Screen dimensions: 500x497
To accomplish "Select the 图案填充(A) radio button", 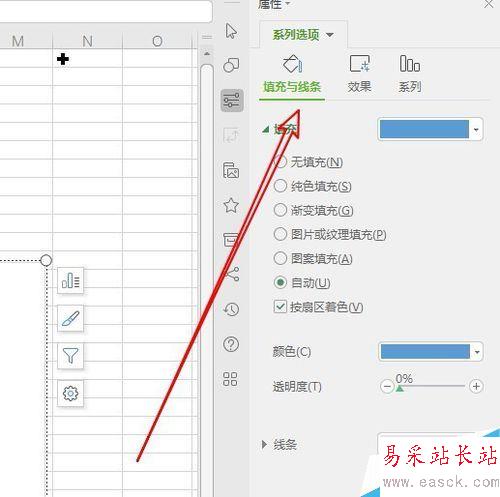I will [x=280, y=258].
